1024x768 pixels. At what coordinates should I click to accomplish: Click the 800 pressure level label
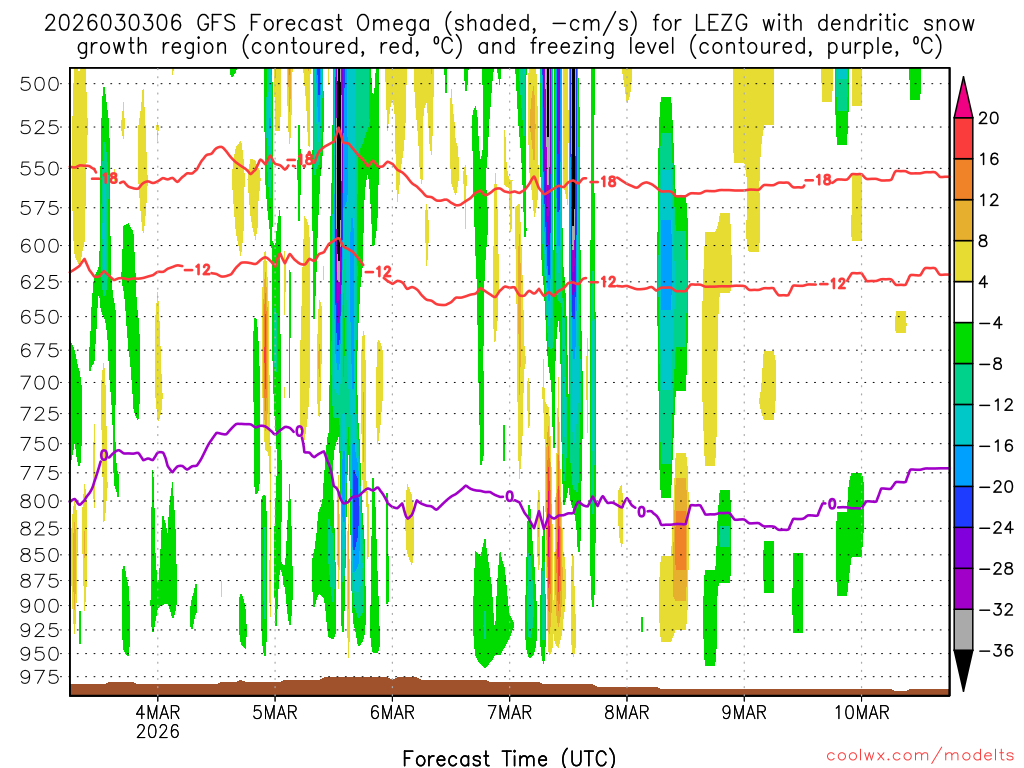pos(39,502)
